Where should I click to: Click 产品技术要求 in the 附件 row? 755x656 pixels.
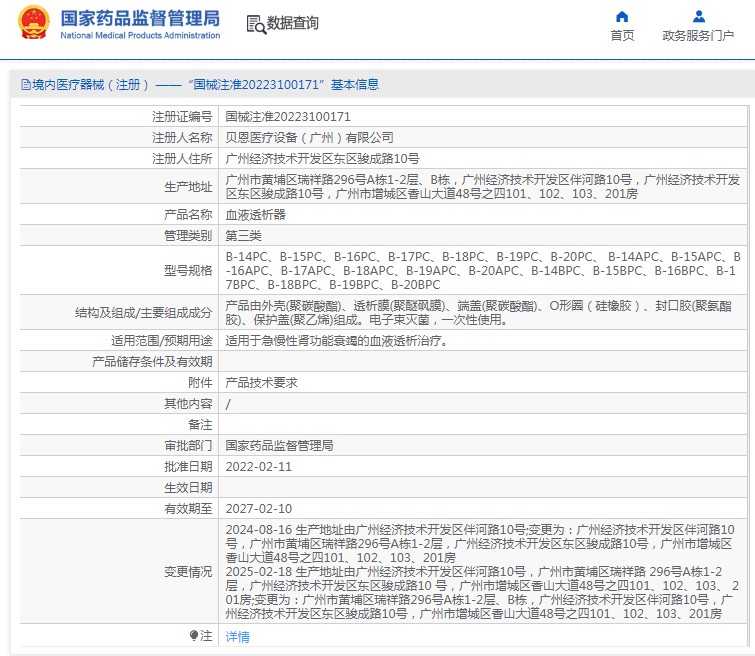tap(261, 383)
